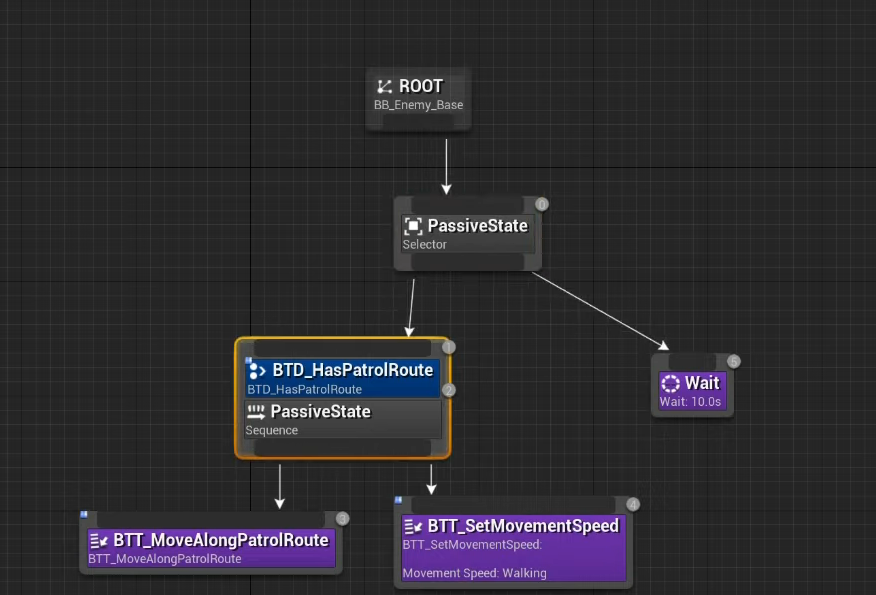Select the Wait: 10.0s description text

689,402
